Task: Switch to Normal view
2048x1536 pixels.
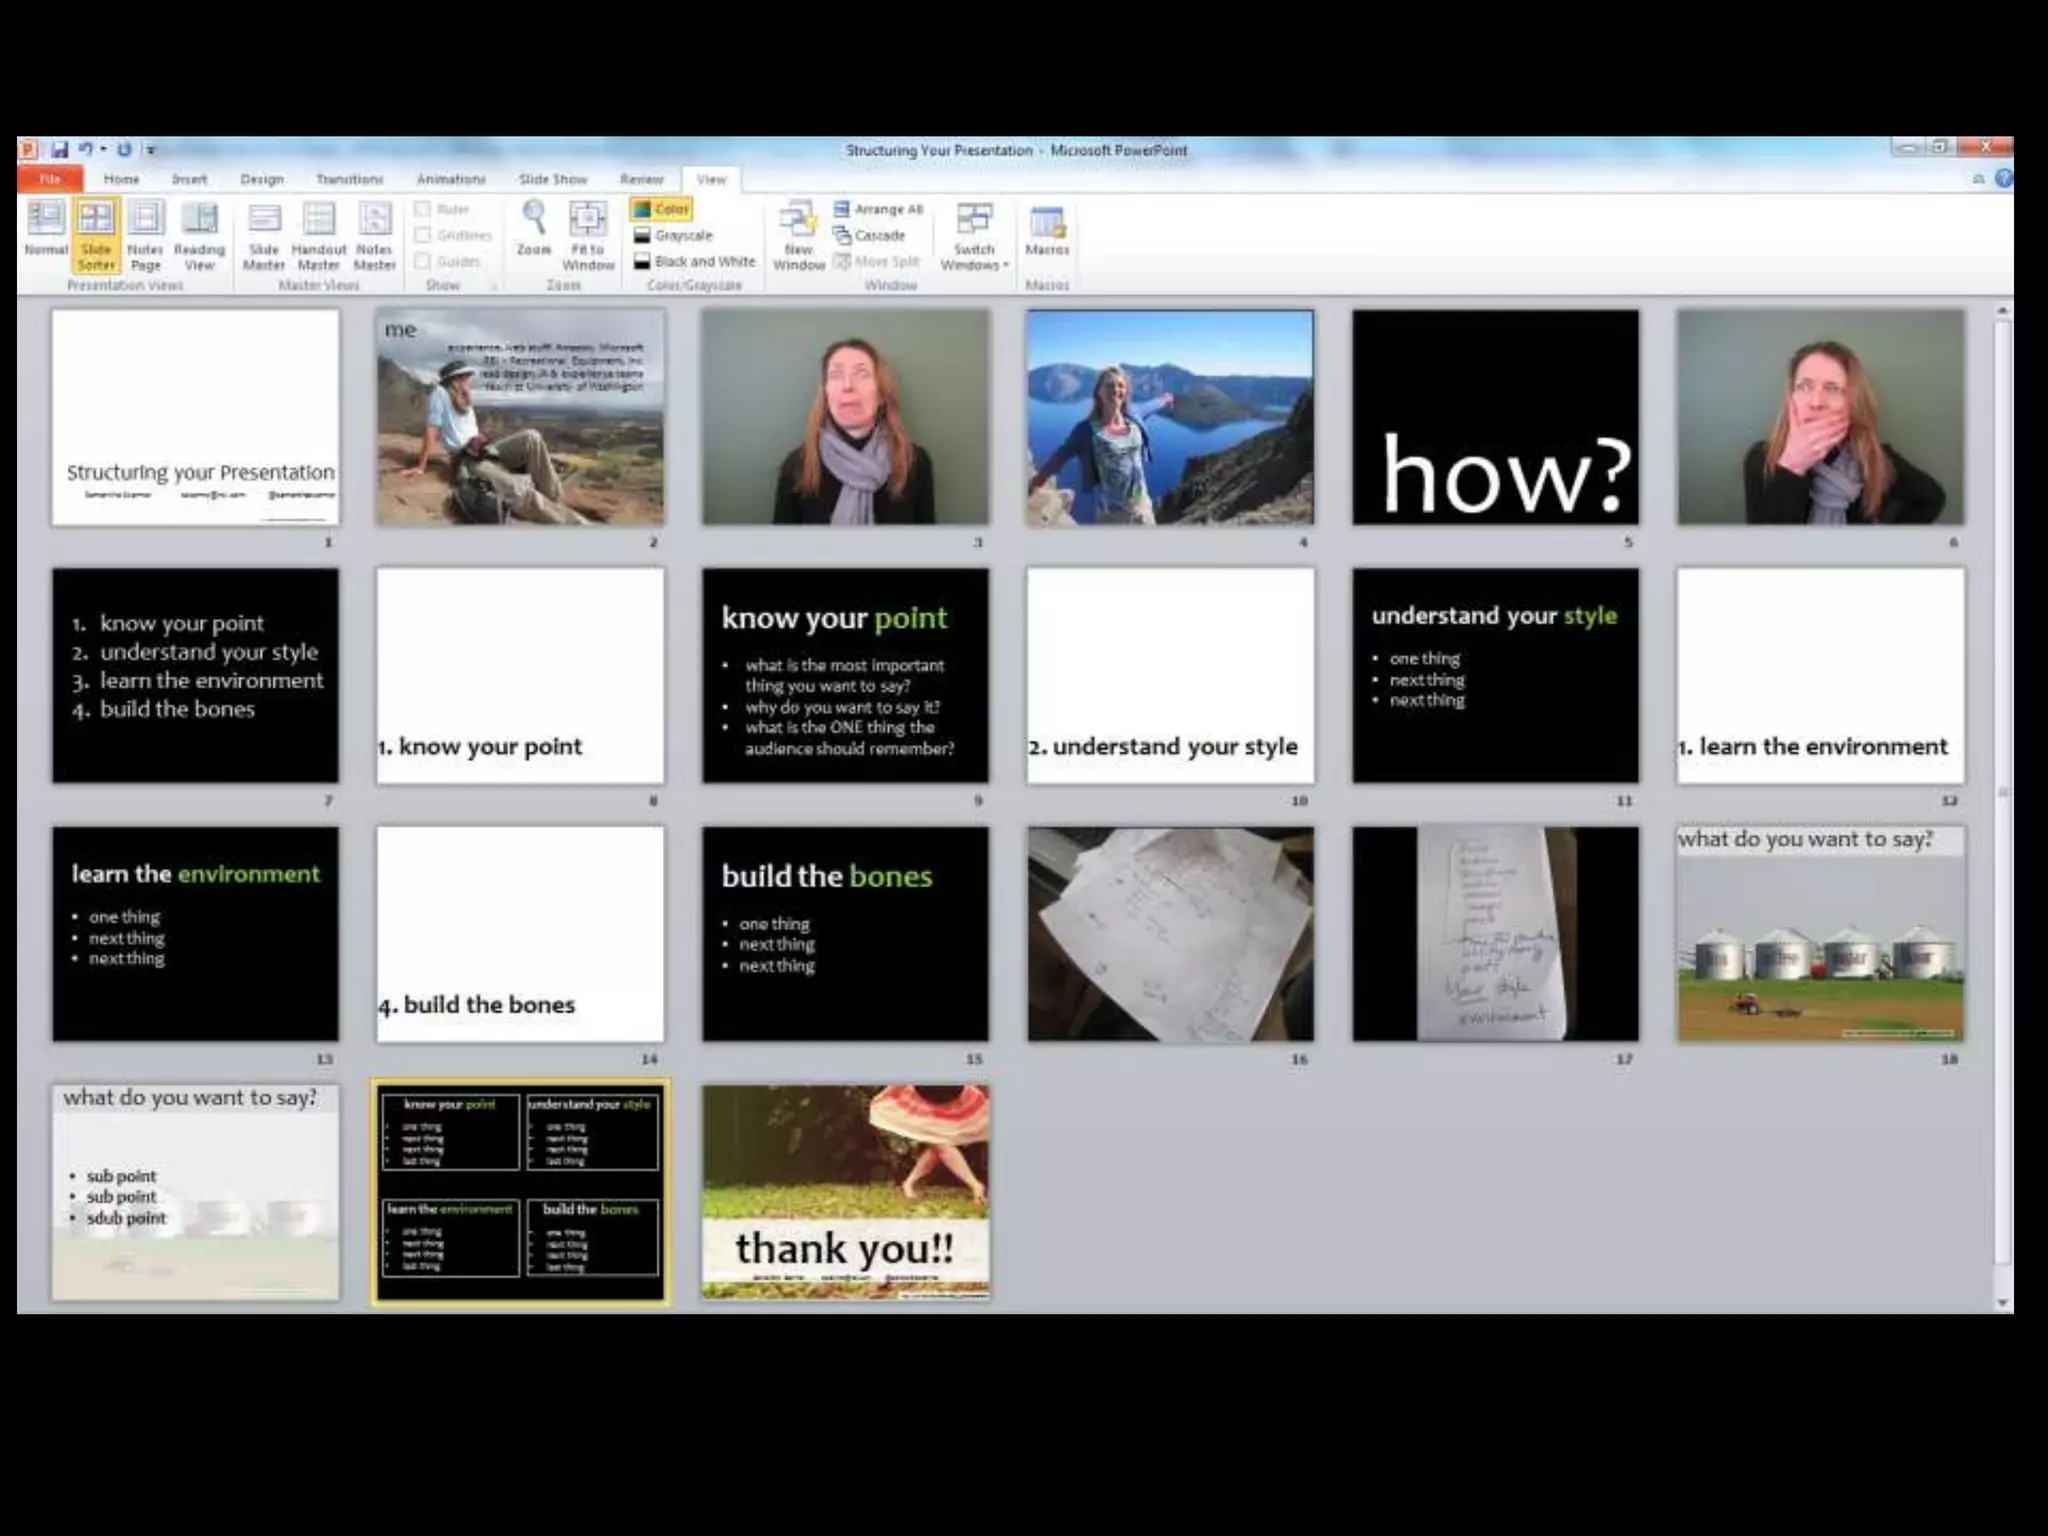Action: tap(45, 229)
